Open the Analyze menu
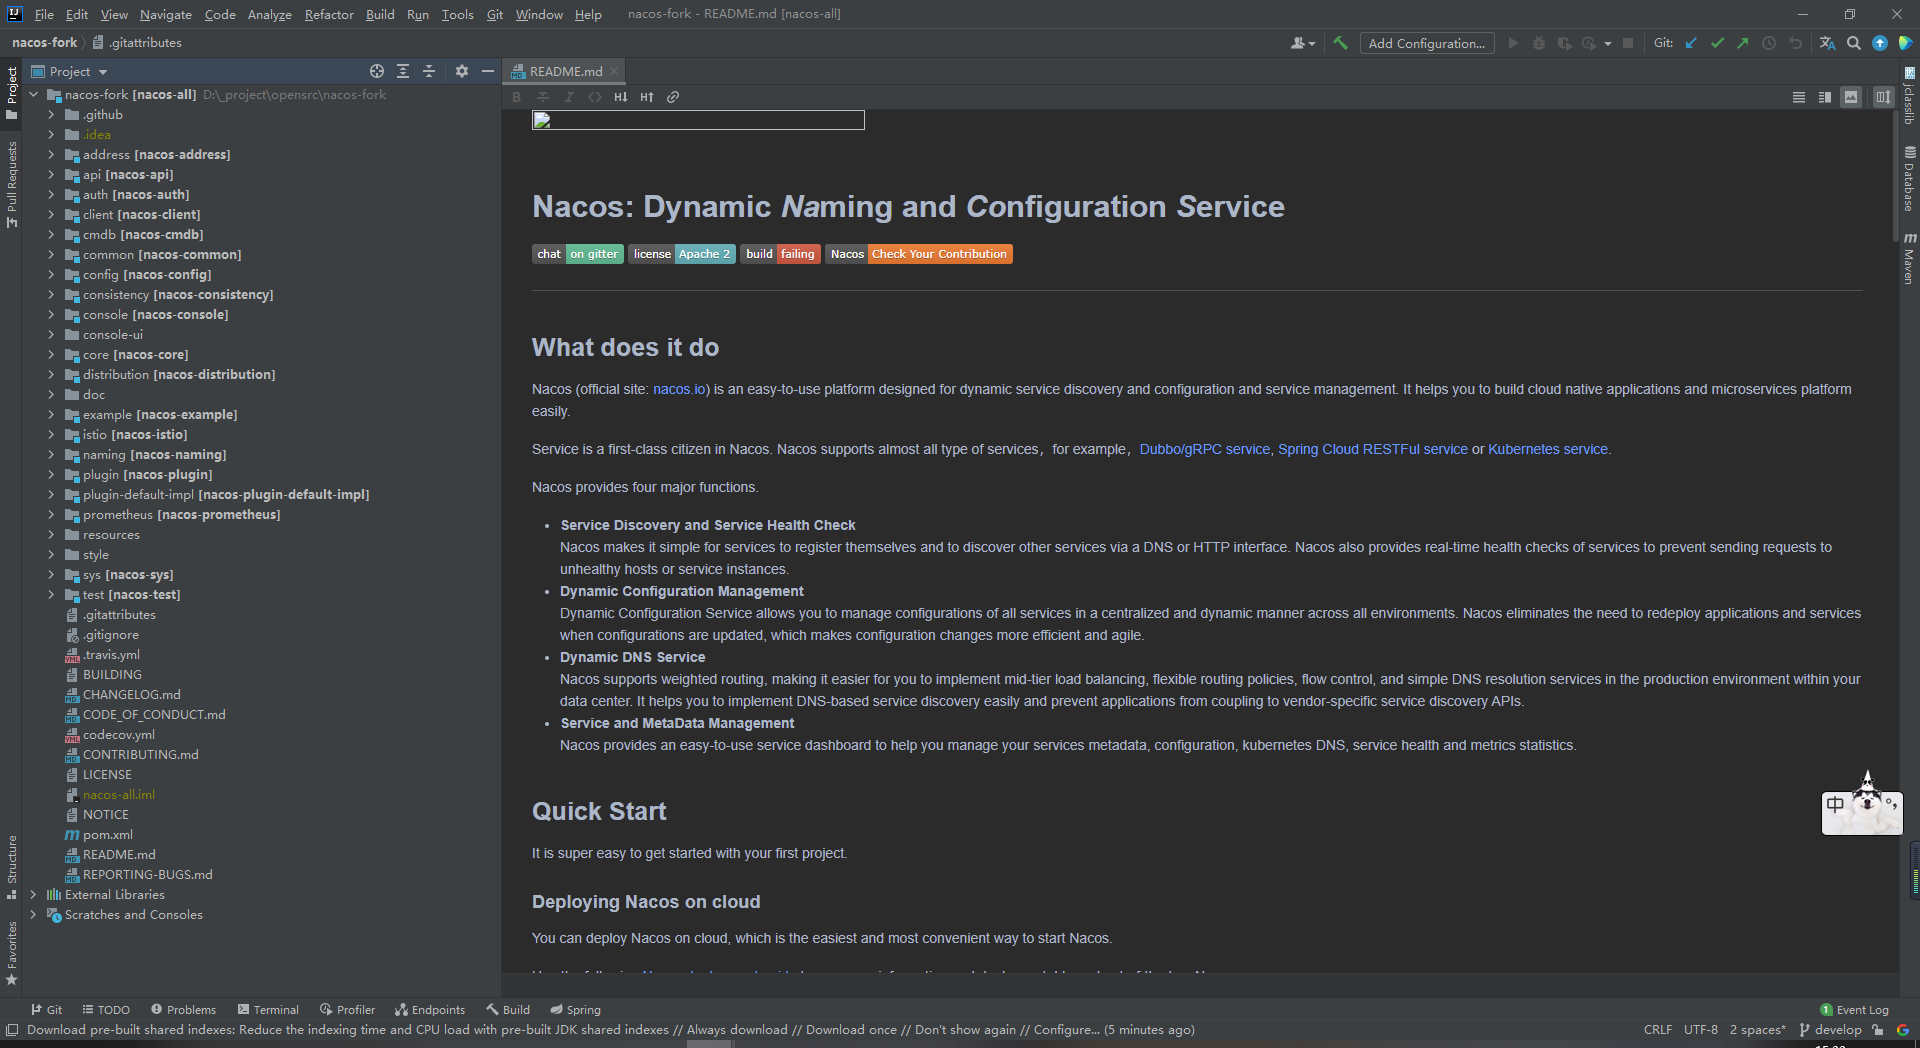 (x=270, y=14)
